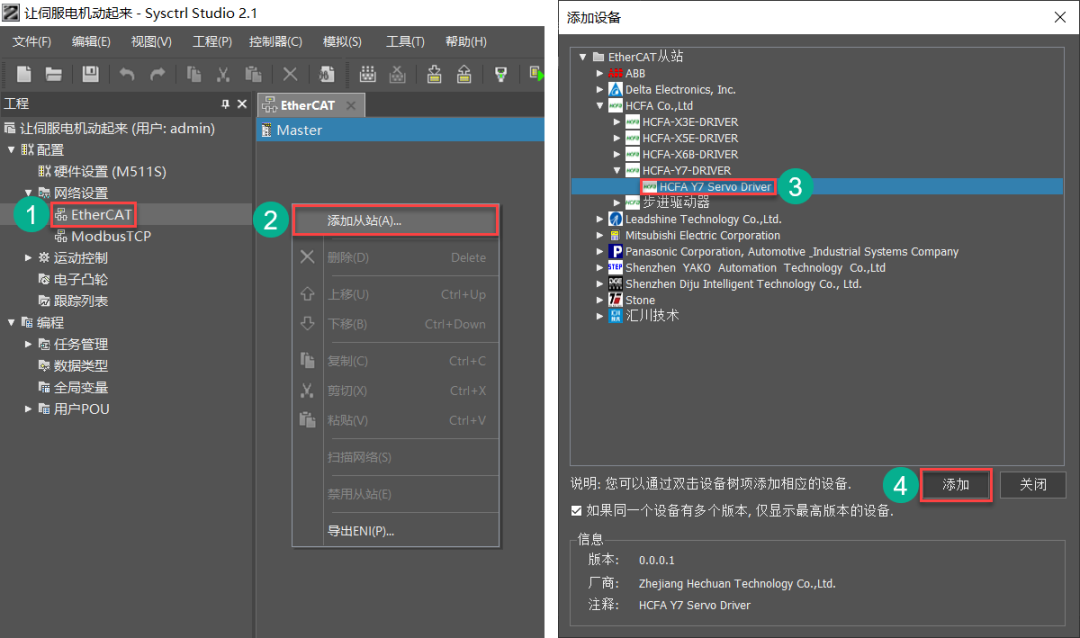Expand the ABB vendor node
The width and height of the screenshot is (1080, 638).
click(x=600, y=73)
